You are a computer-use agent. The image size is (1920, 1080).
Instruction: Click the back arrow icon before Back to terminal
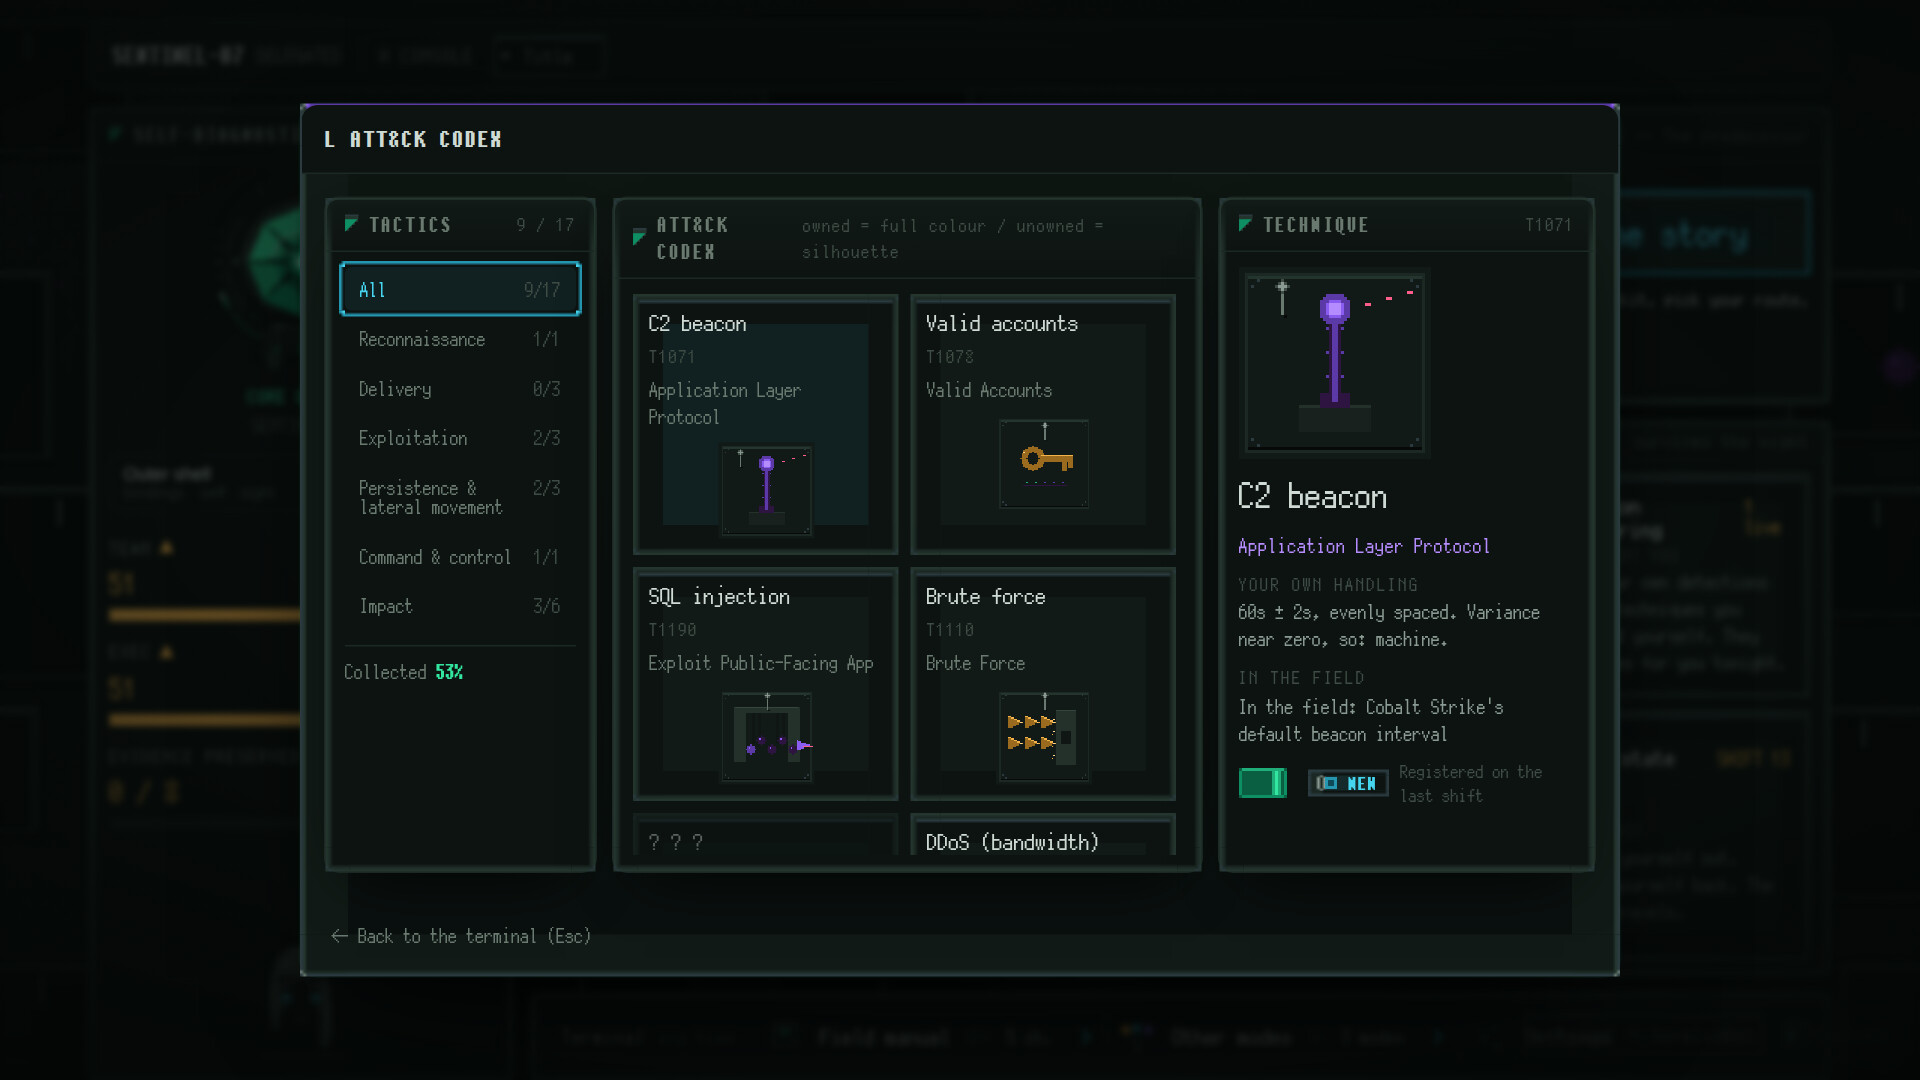coord(340,936)
